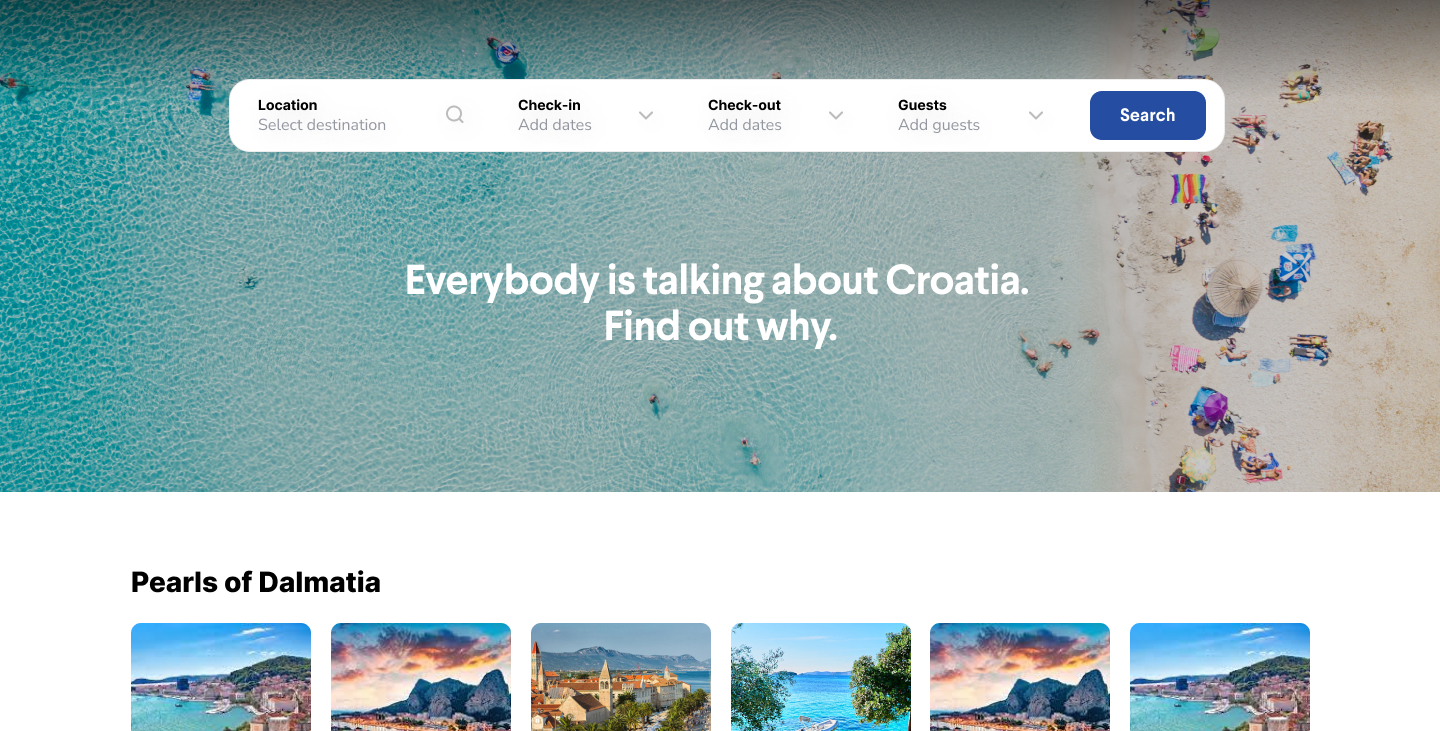The height and width of the screenshot is (731, 1440).
Task: Click the Guests label
Action: (x=922, y=105)
